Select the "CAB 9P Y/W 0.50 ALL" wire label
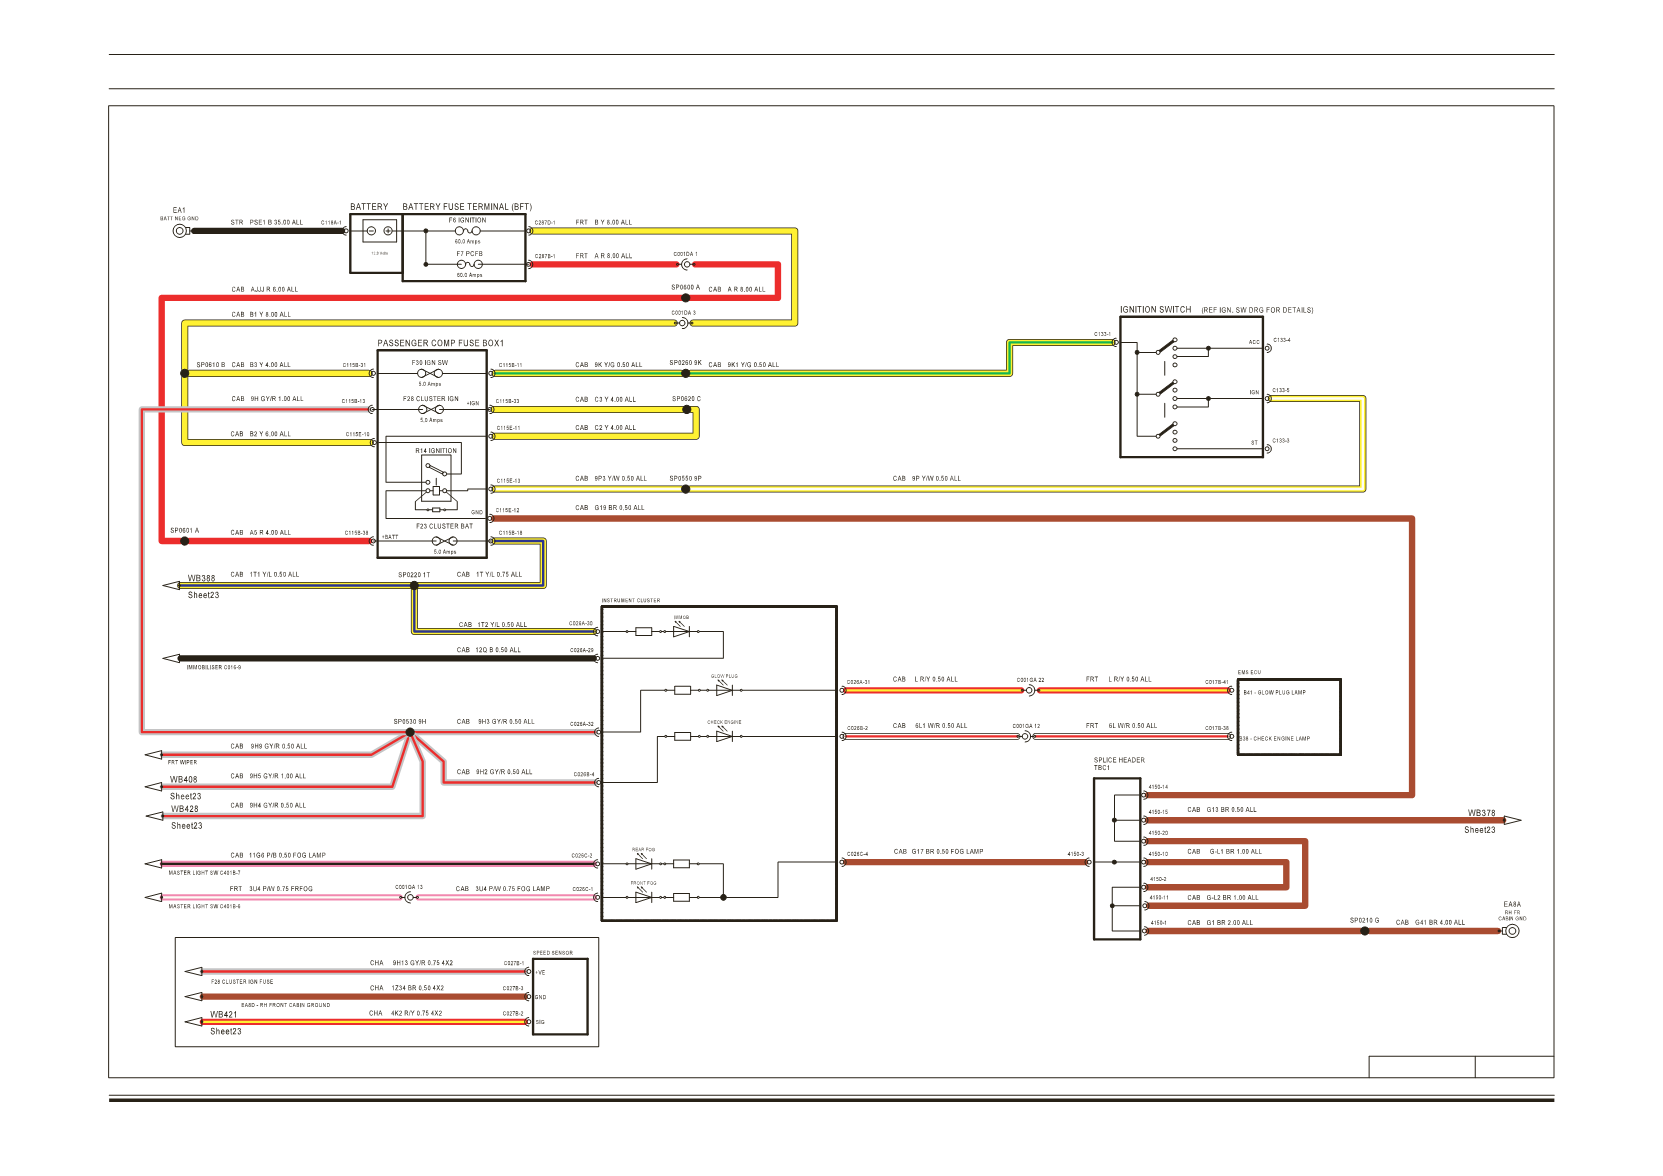 (x=927, y=479)
